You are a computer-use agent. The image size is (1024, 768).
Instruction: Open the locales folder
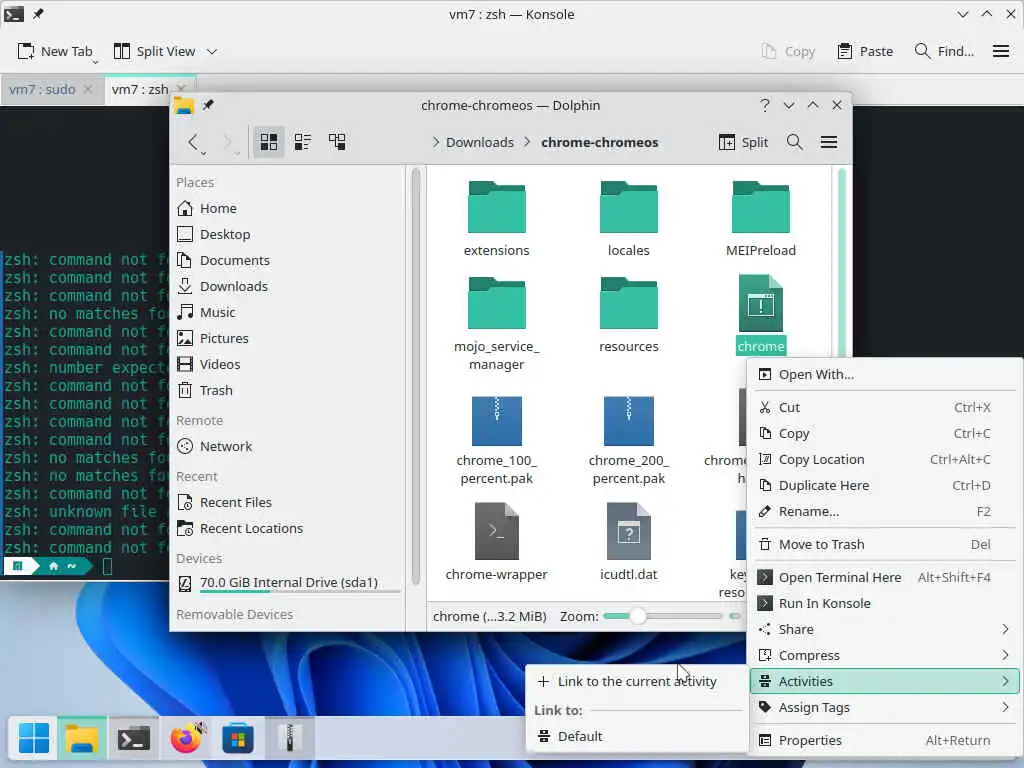(628, 219)
